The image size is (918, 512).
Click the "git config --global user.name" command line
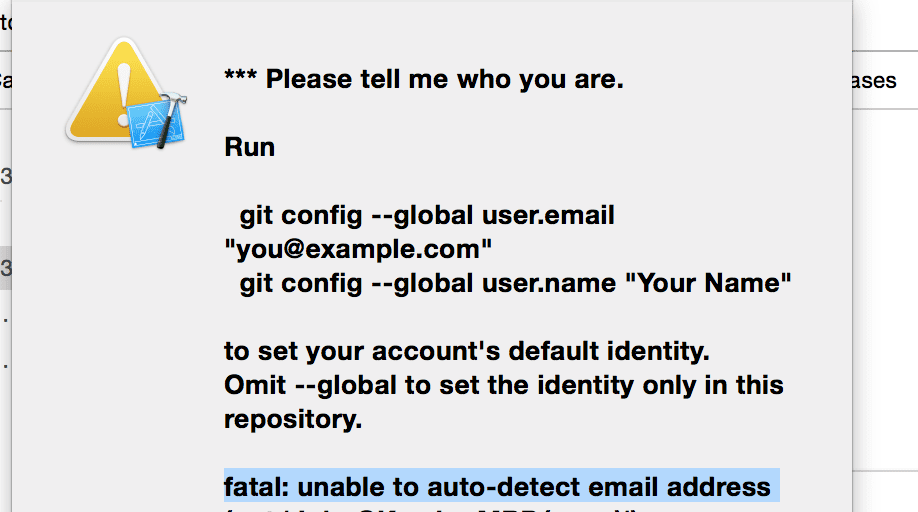pos(428,284)
